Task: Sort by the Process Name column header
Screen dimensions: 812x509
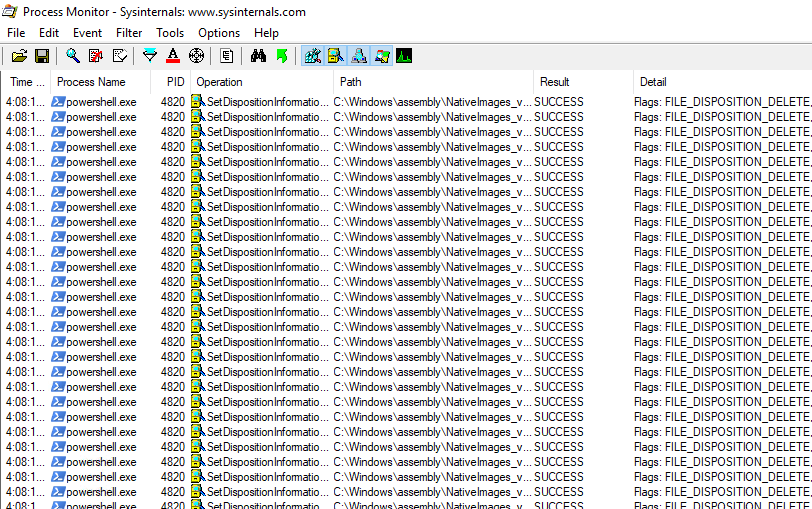Action: point(100,82)
